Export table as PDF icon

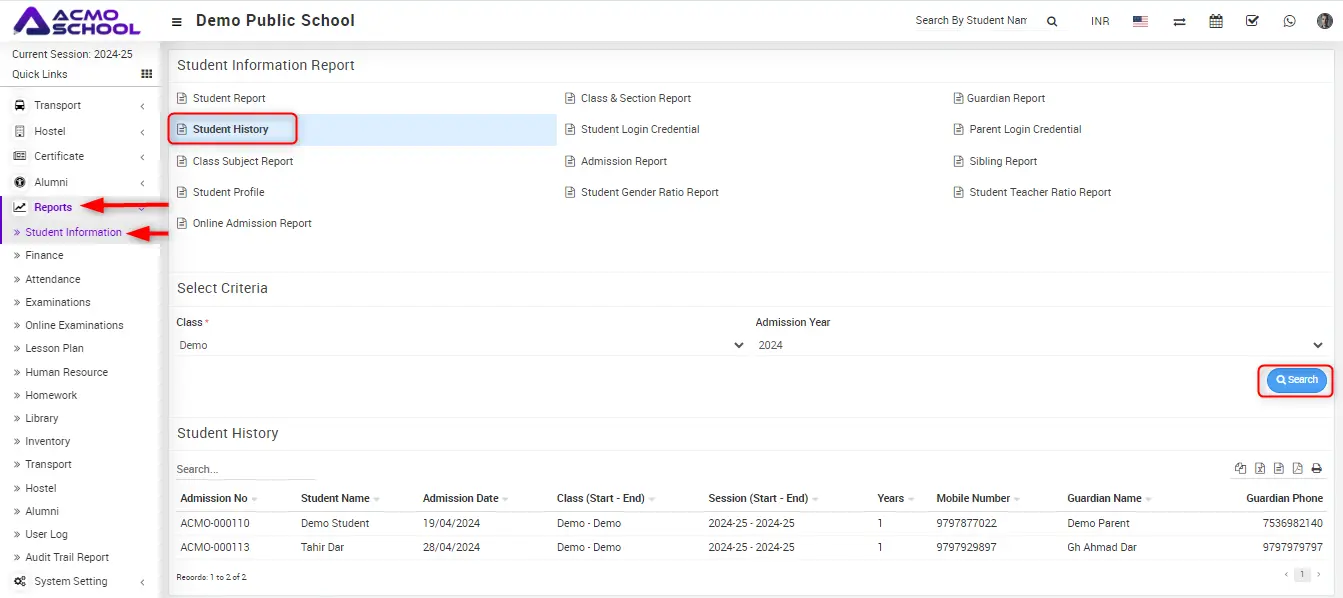point(1298,468)
